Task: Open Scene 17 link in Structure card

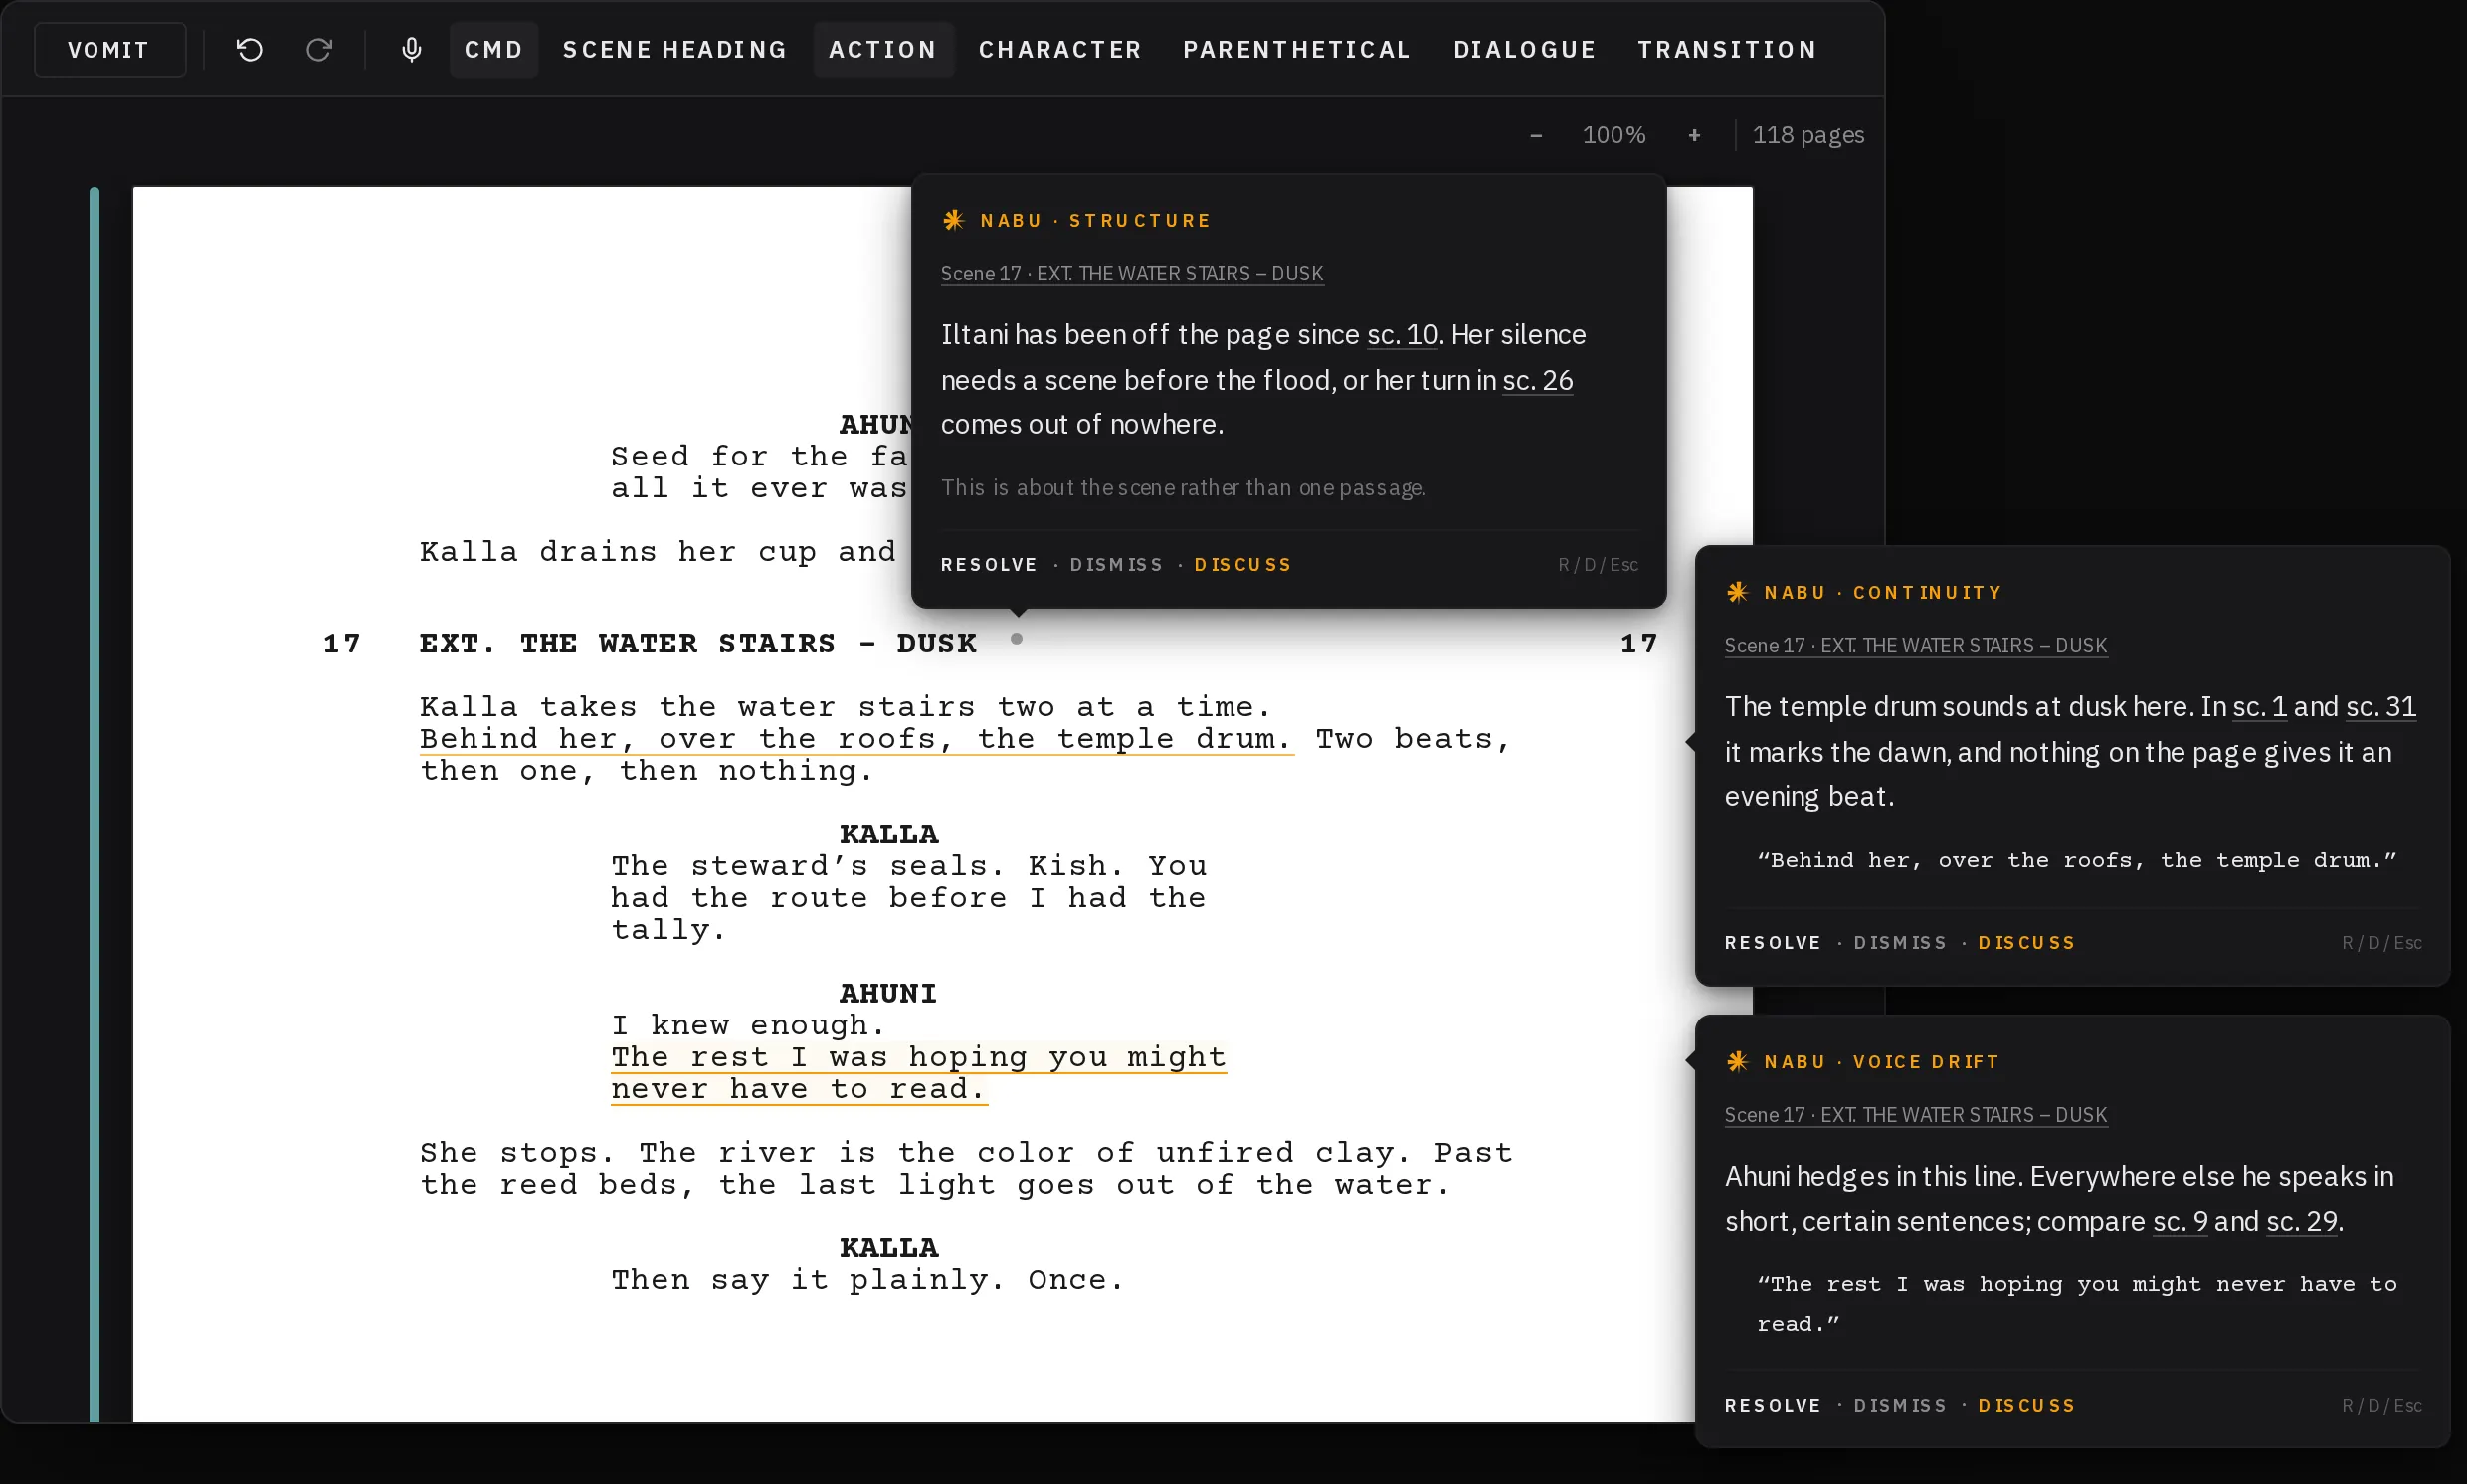Action: click(1132, 273)
